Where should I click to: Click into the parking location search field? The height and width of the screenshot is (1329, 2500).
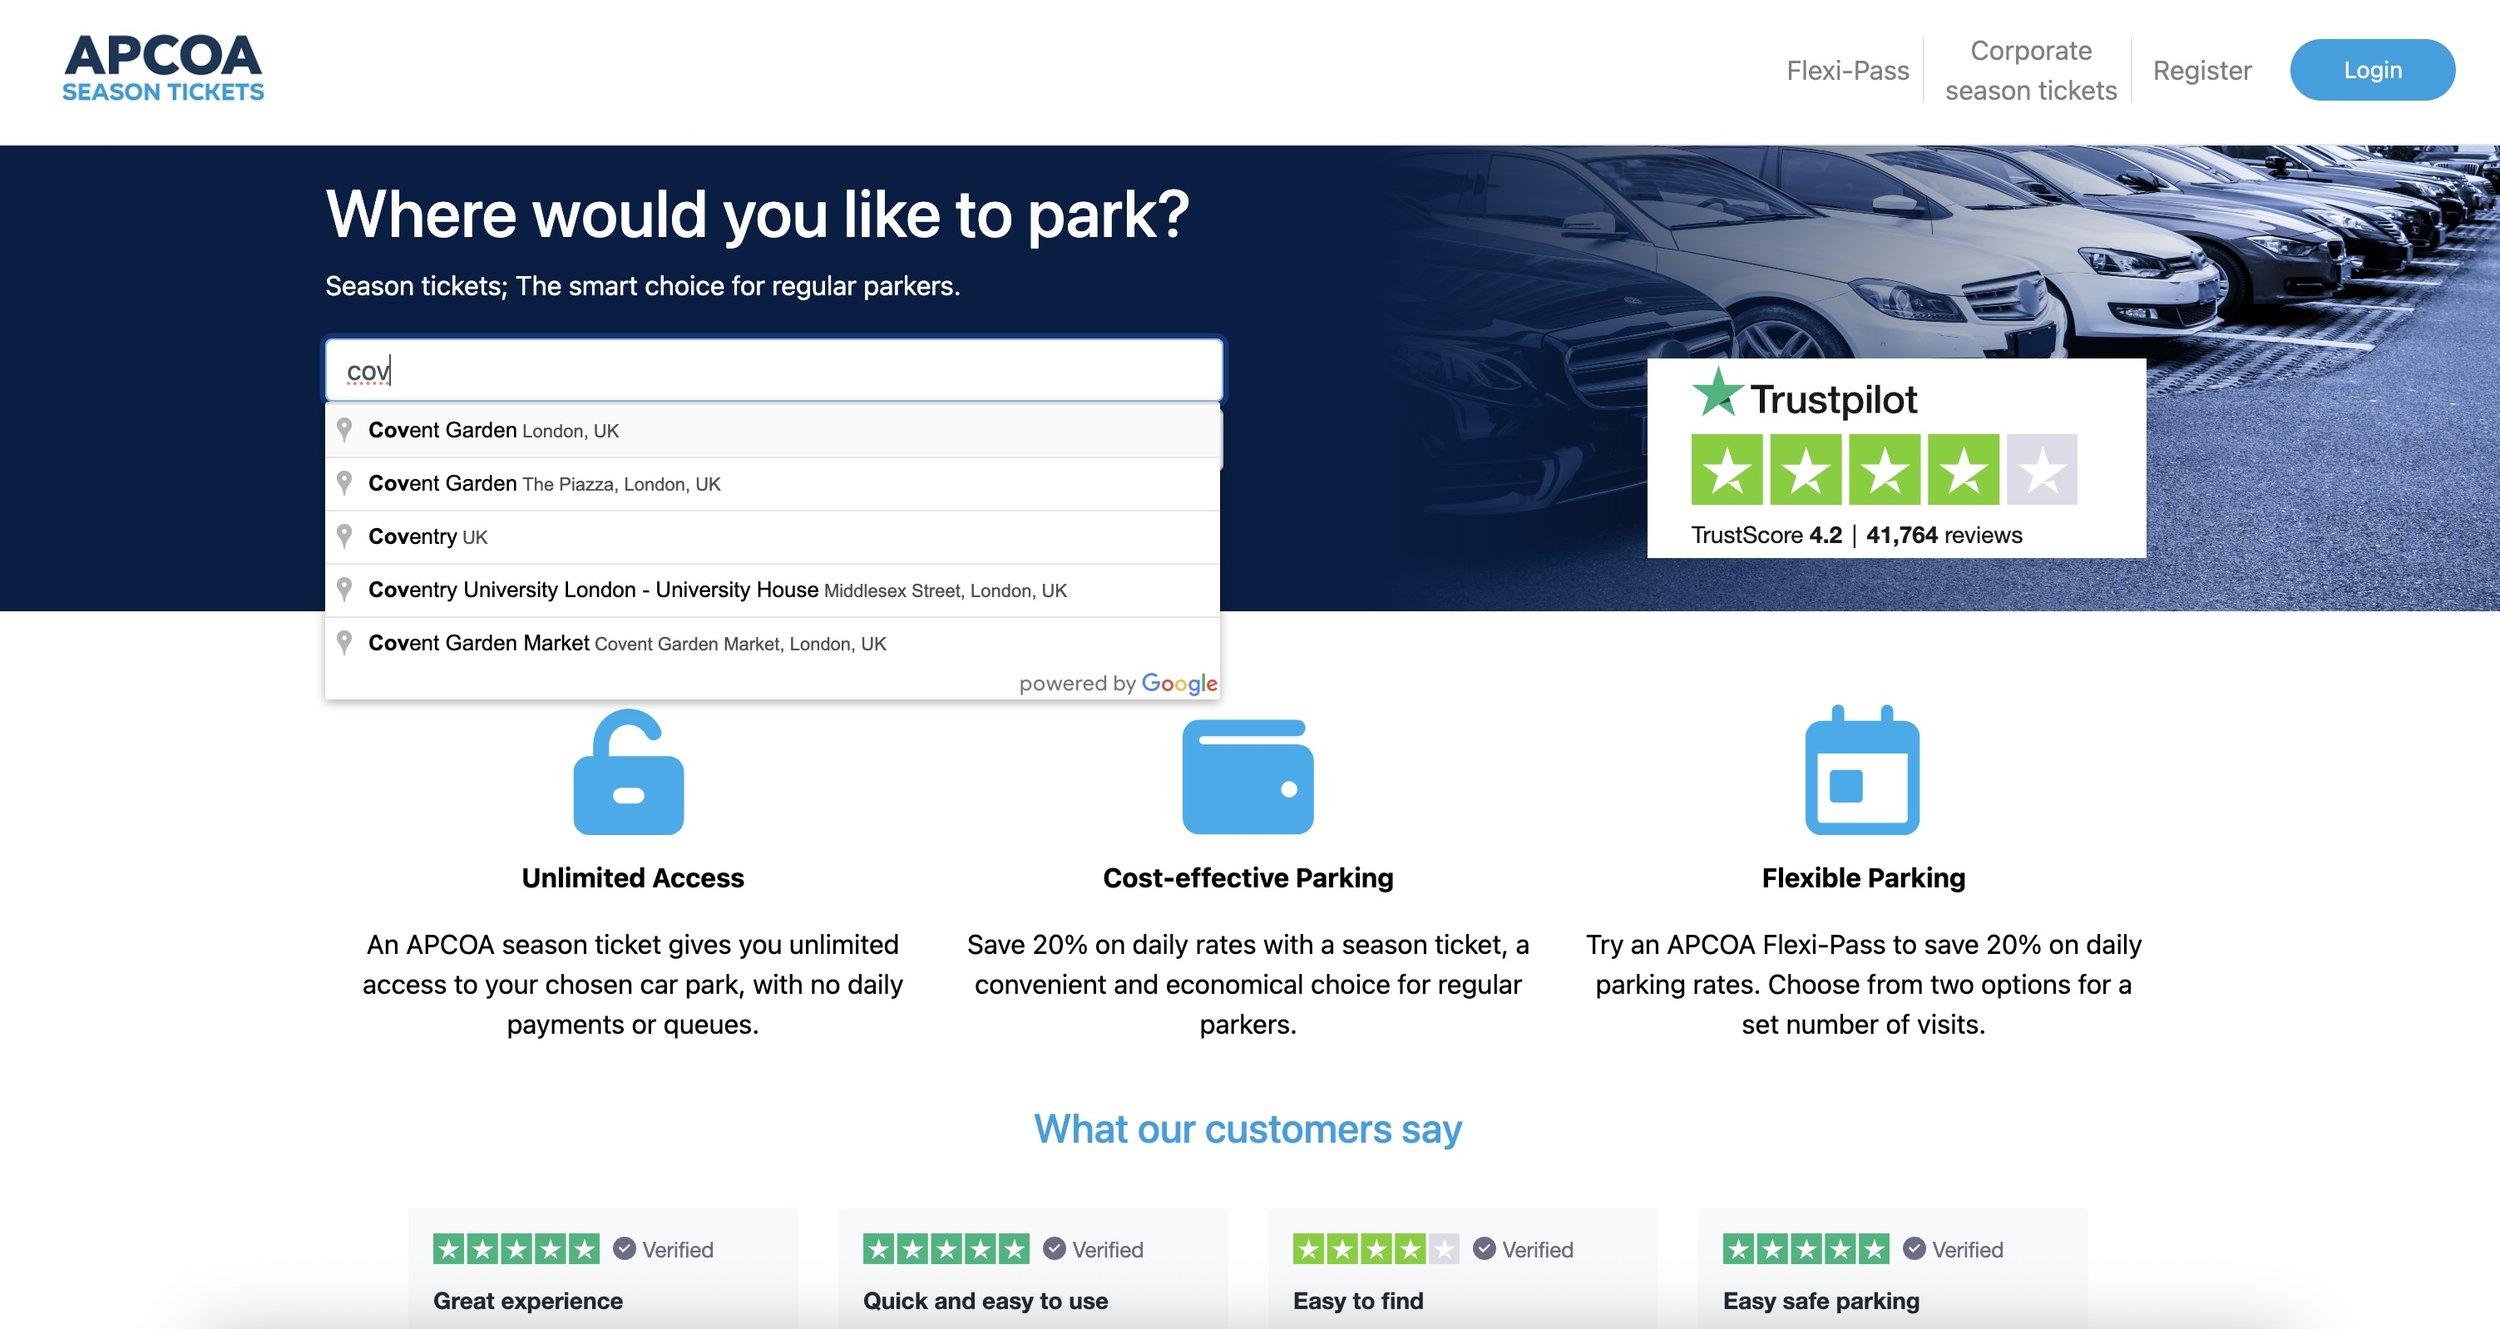tap(773, 371)
